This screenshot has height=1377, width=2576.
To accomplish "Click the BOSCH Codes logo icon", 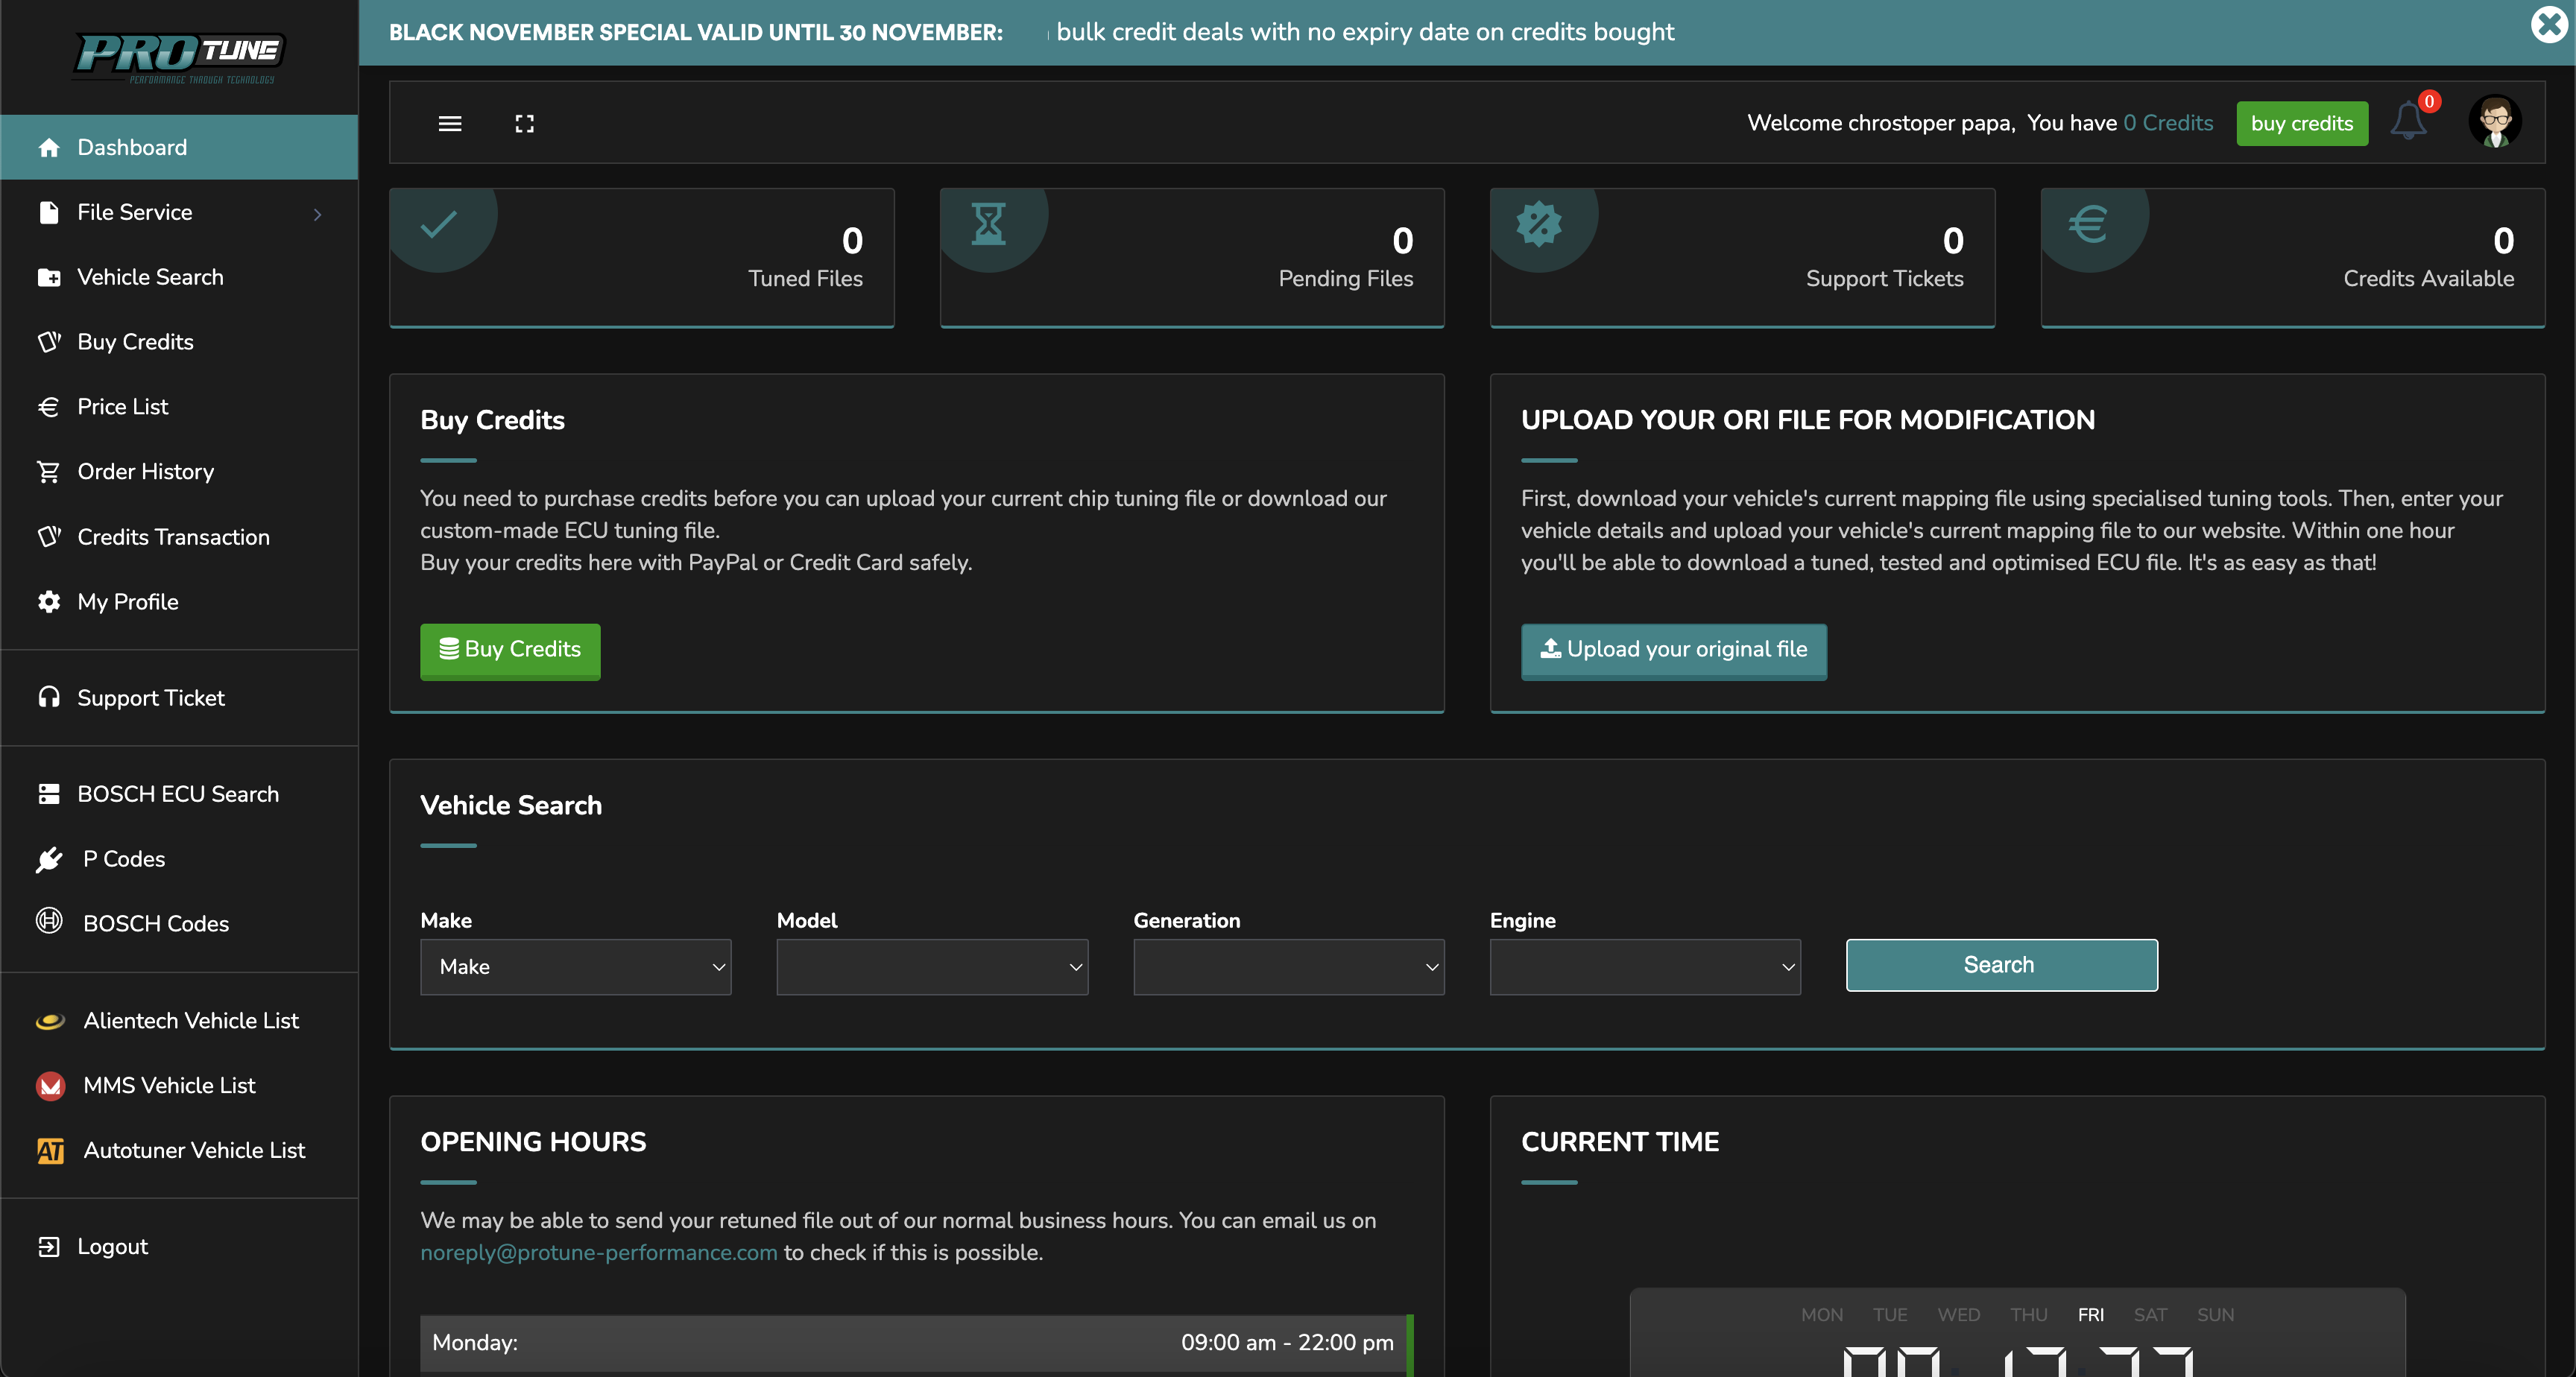I will tap(49, 921).
